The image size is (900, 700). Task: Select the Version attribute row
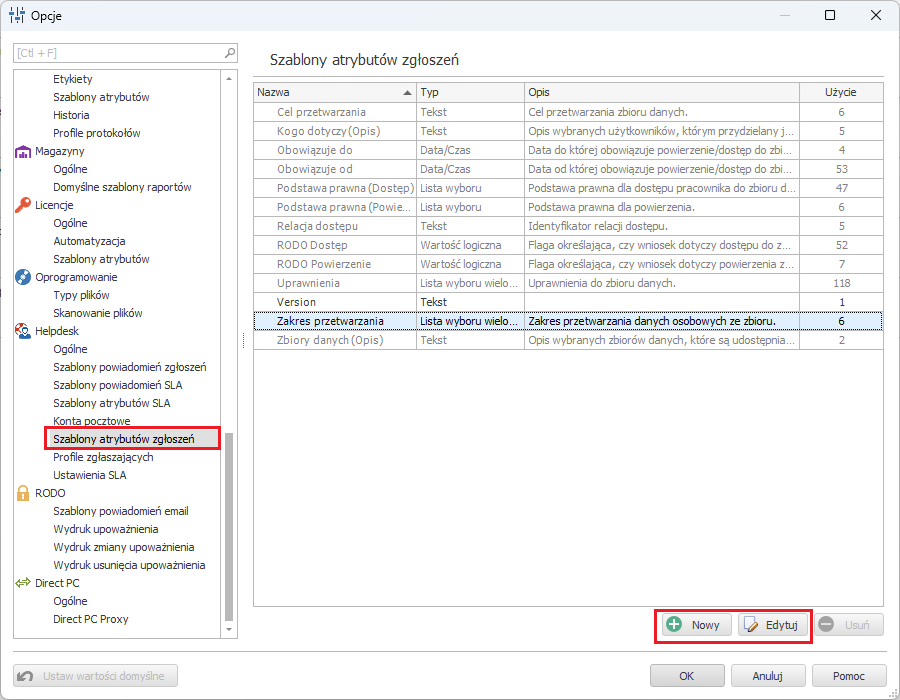click(x=297, y=302)
